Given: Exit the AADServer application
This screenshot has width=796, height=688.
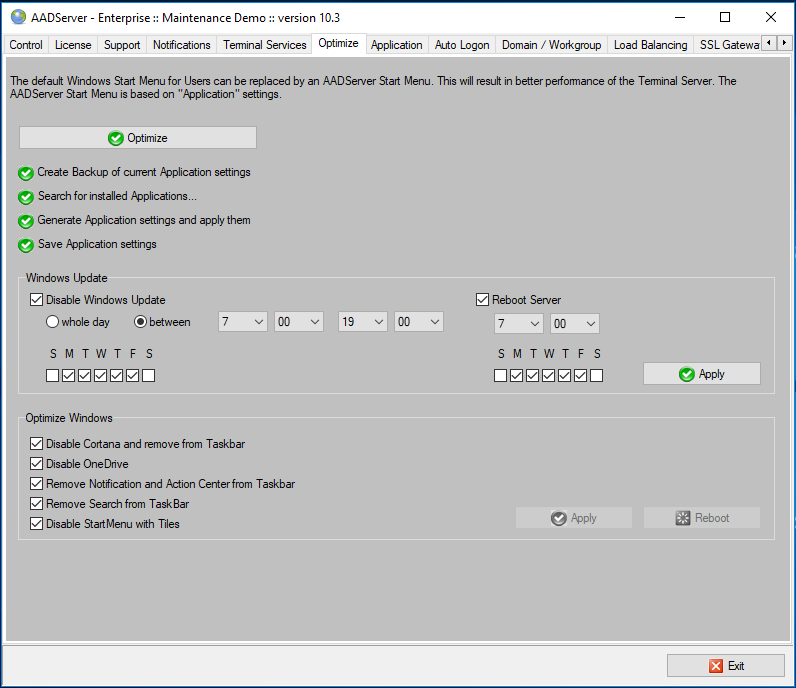Looking at the screenshot, I should pos(725,666).
